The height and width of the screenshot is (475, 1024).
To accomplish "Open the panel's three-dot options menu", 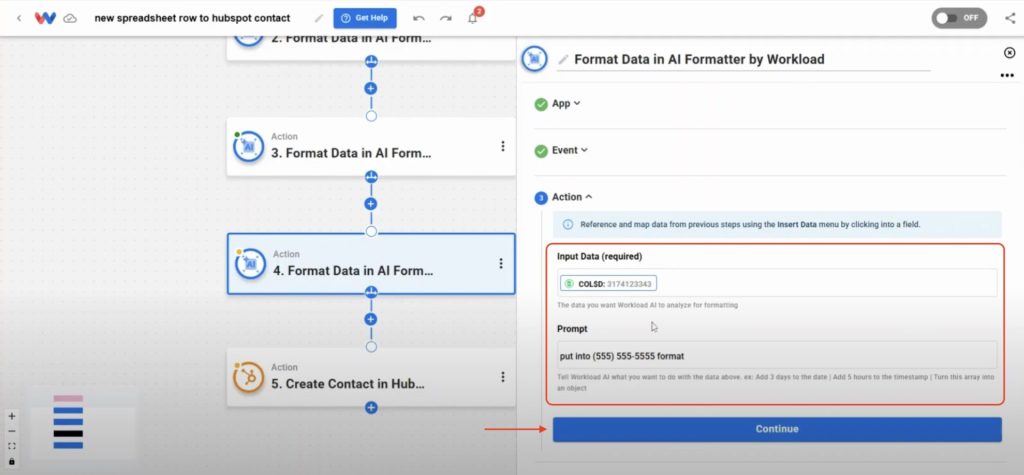I will pyautogui.click(x=1006, y=76).
